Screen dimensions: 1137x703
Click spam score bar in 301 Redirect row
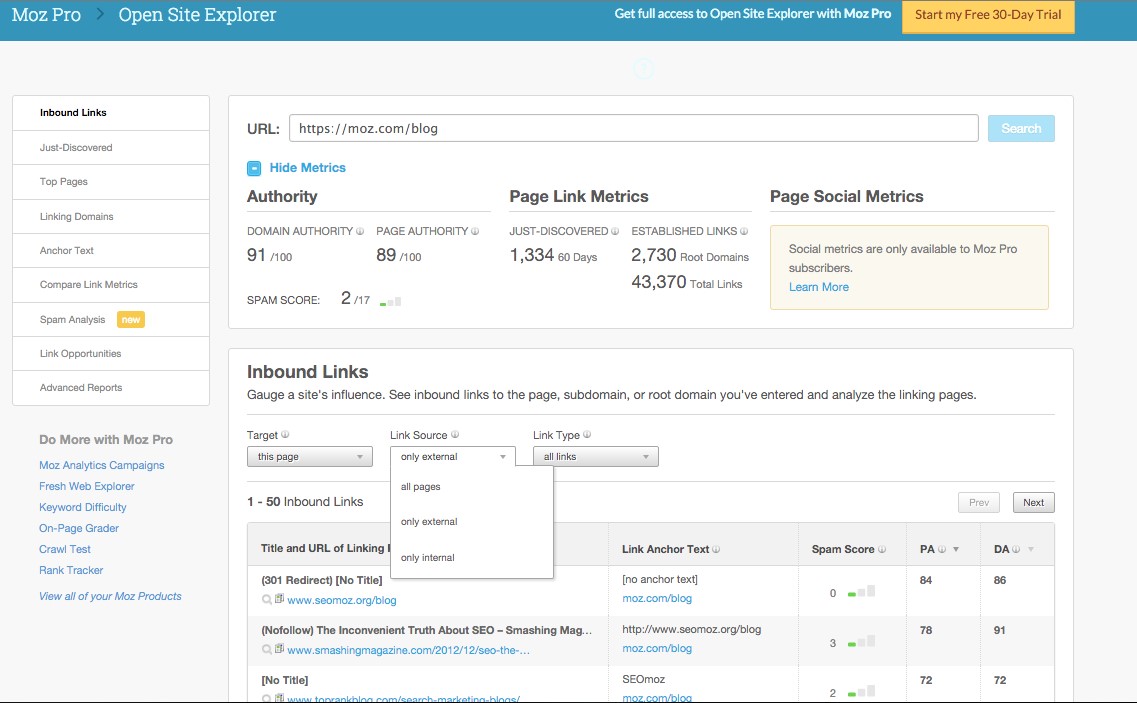point(861,591)
